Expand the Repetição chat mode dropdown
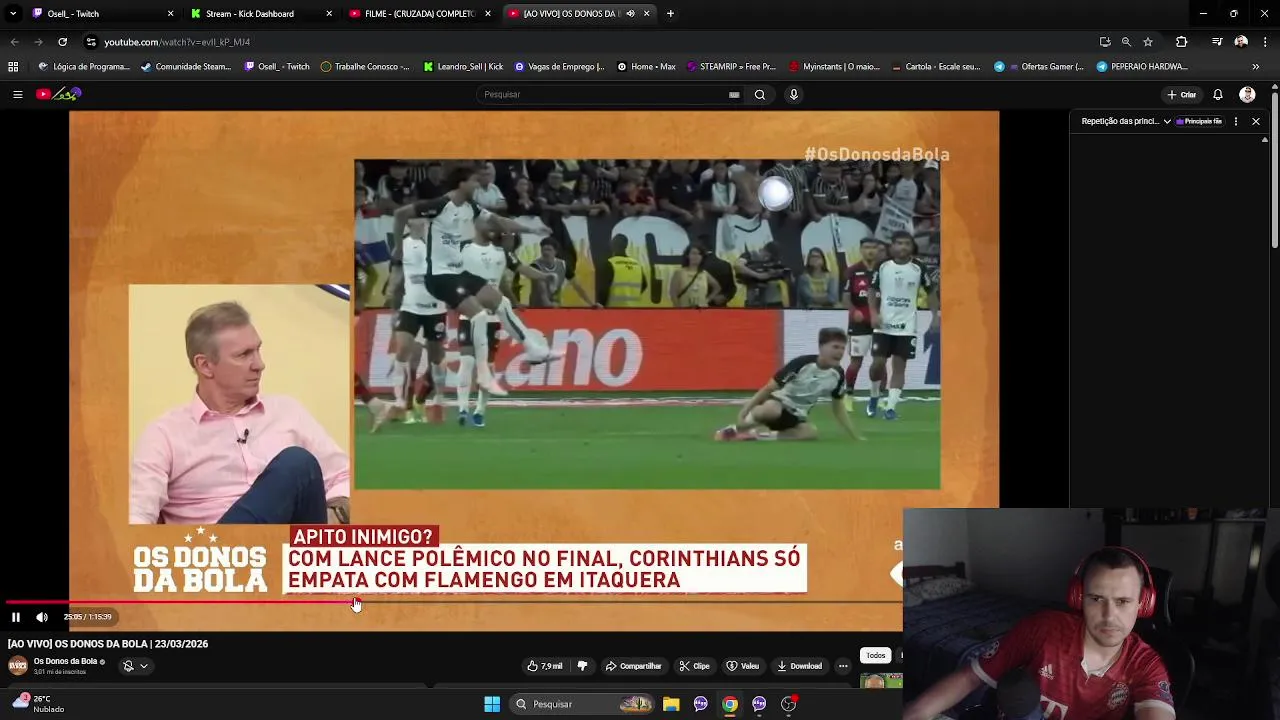Image resolution: width=1280 pixels, height=720 pixels. pos(1126,121)
